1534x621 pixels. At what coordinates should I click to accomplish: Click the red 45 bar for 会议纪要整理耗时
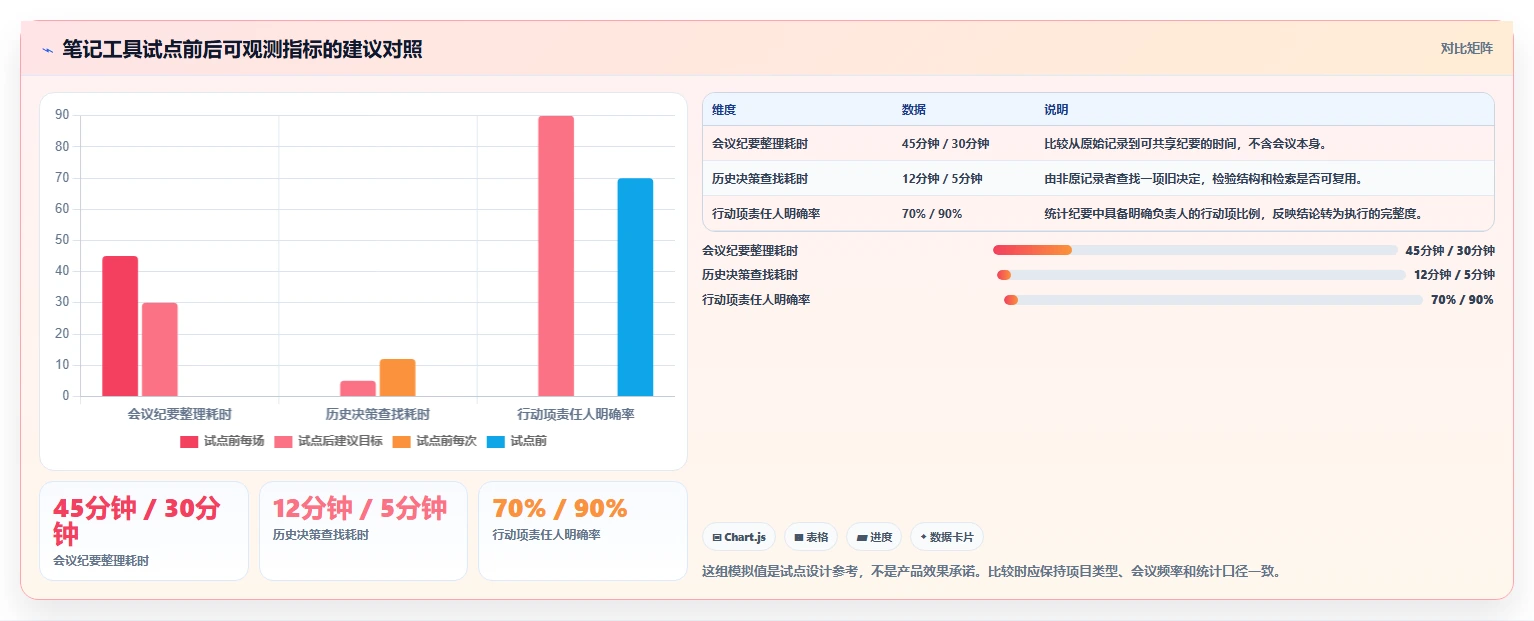[x=120, y=326]
